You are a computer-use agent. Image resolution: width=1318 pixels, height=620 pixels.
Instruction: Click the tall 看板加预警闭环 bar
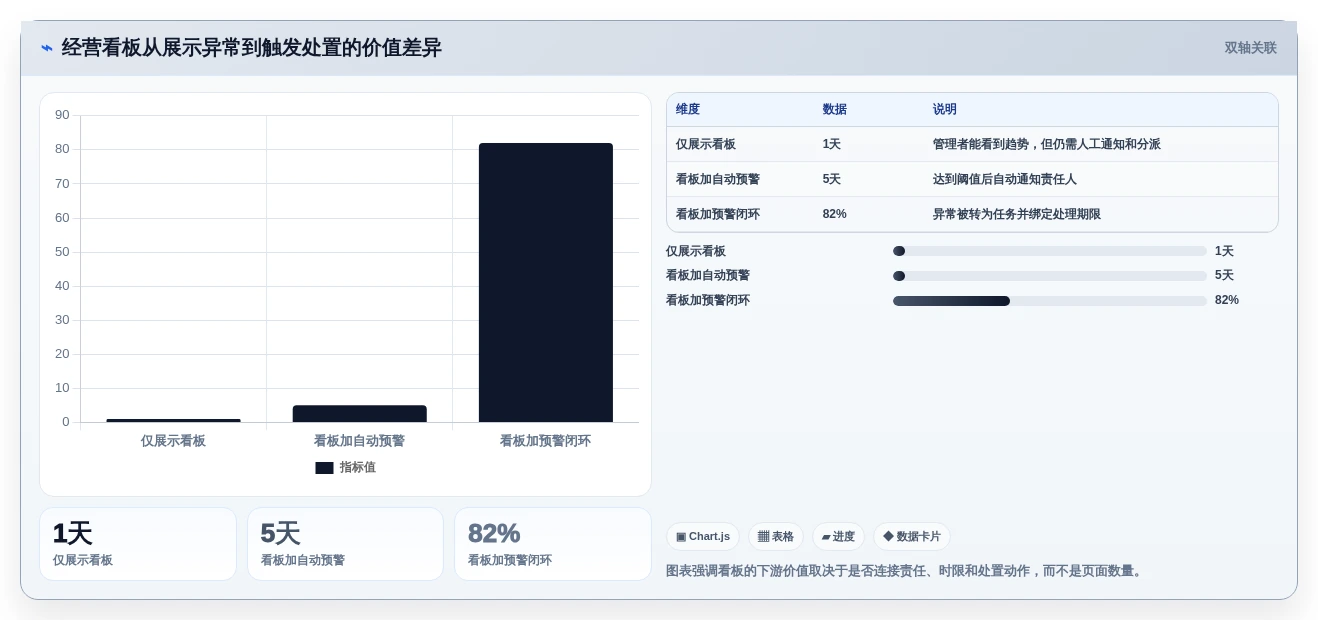point(546,282)
